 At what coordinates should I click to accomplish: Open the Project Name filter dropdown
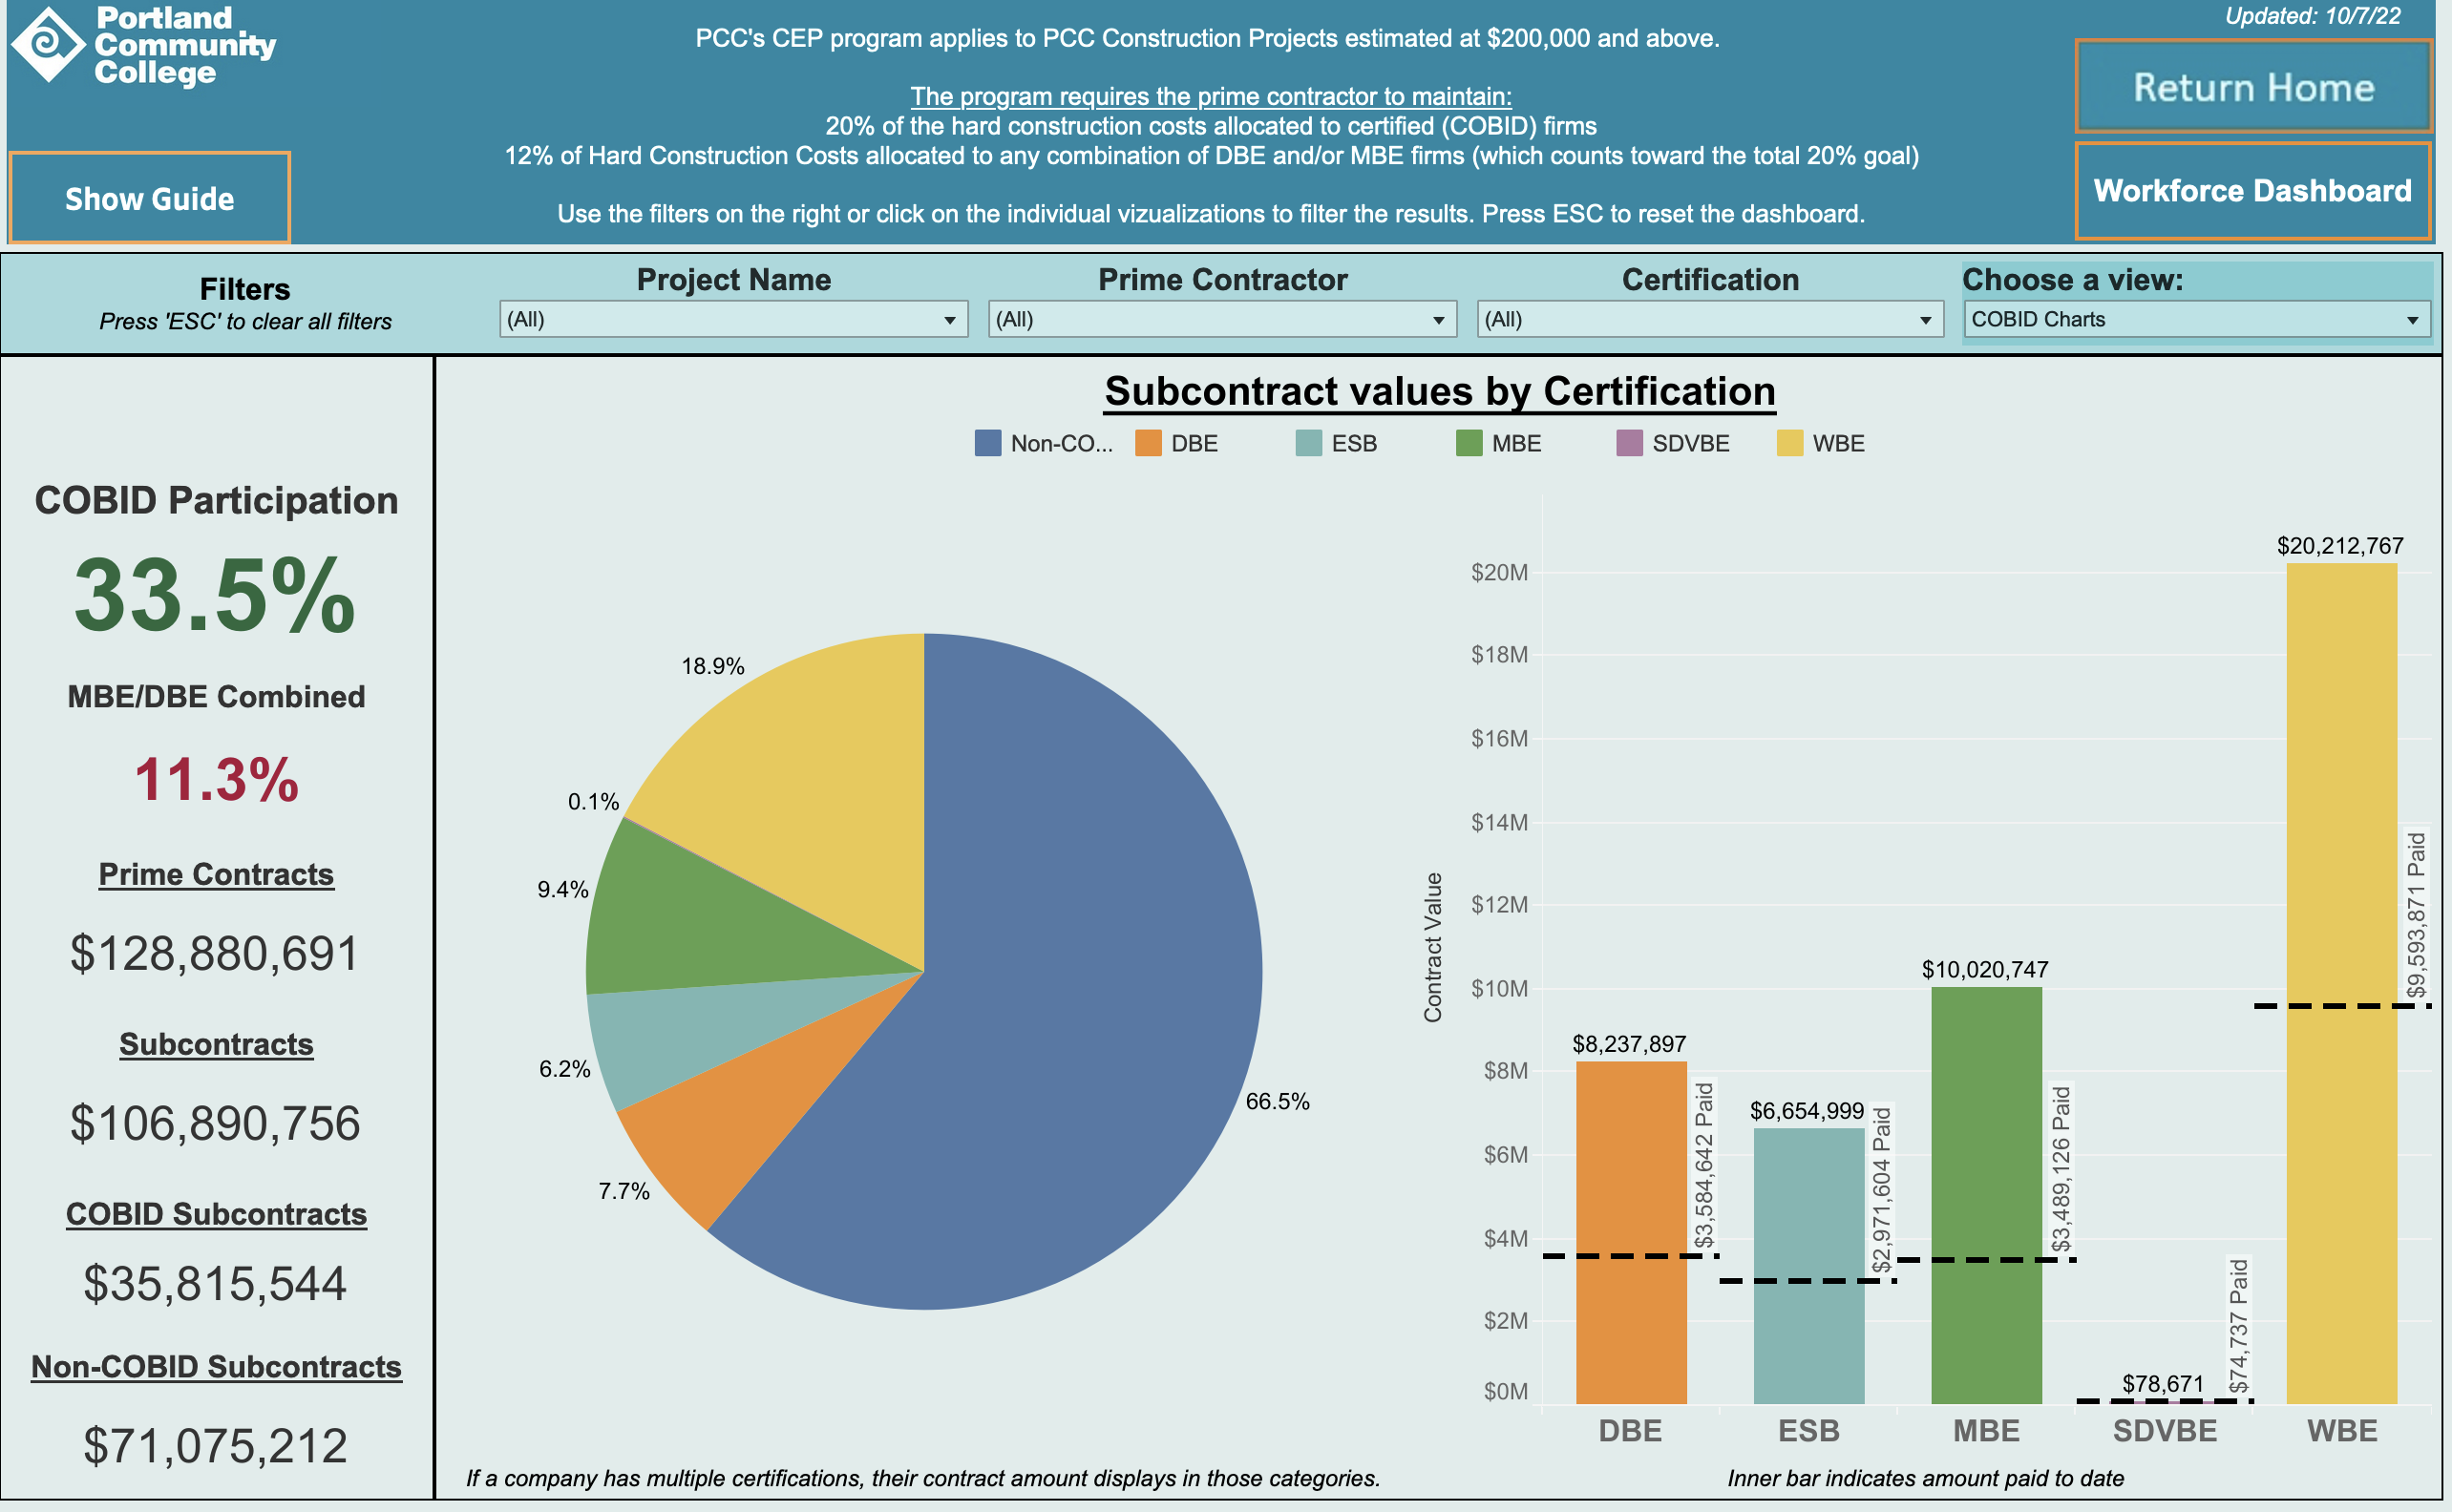[x=733, y=320]
